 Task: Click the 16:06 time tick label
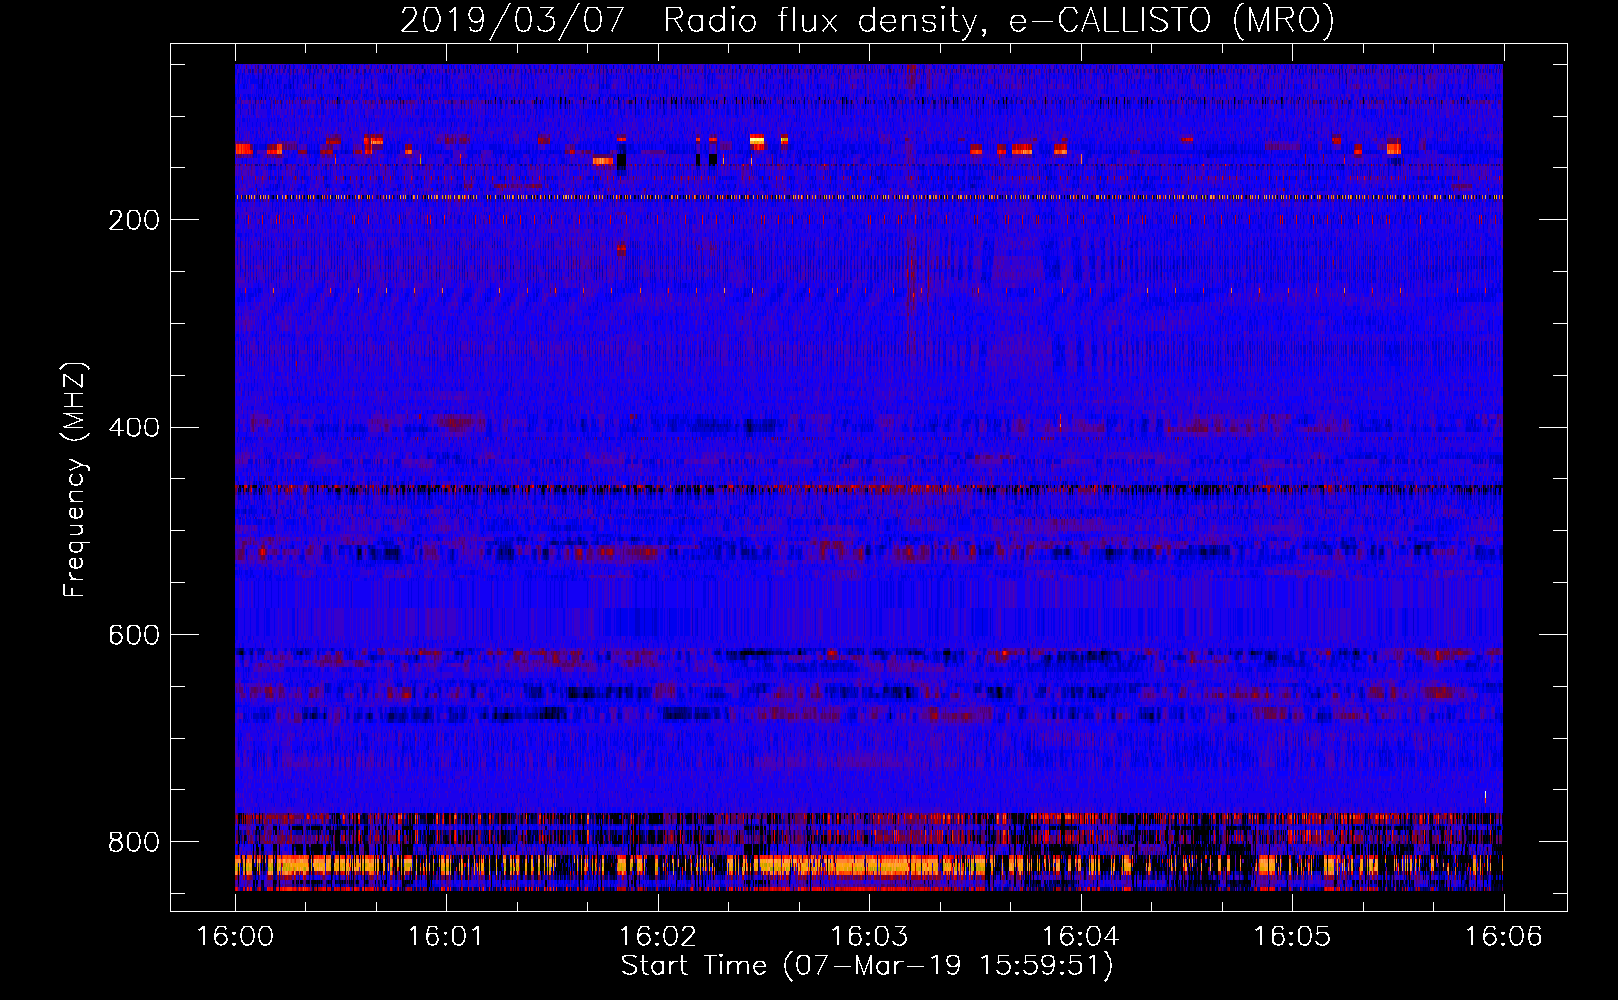point(1504,937)
